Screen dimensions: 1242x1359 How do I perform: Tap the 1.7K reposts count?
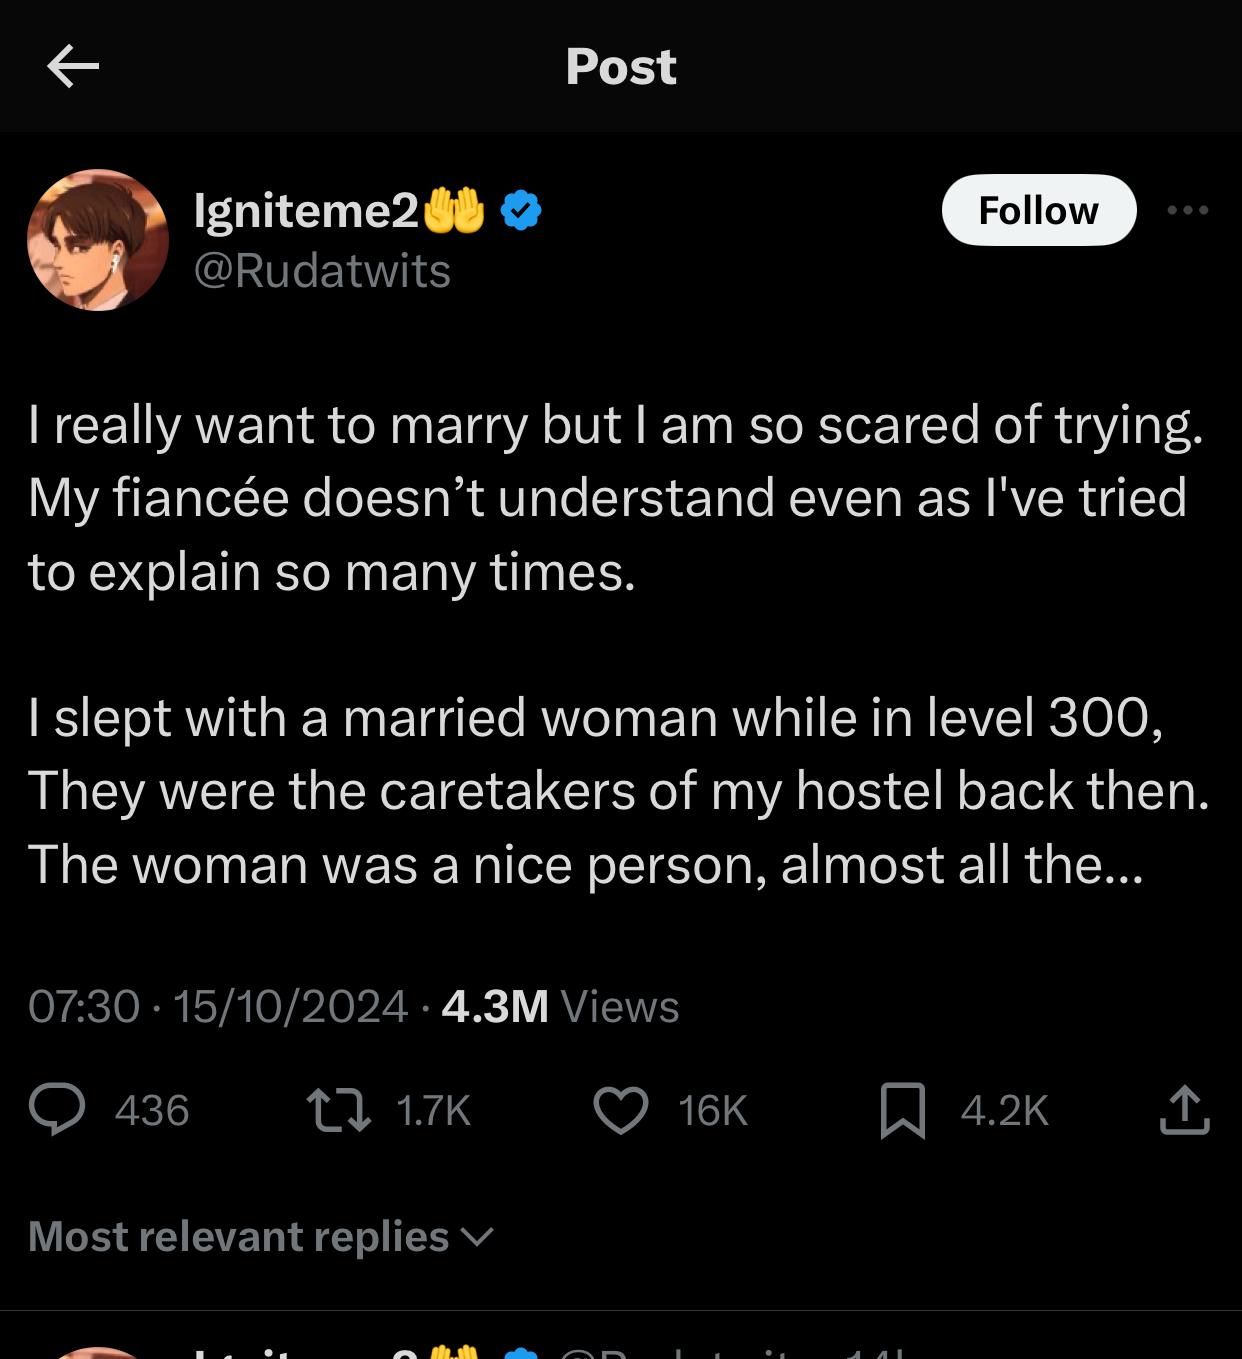pyautogui.click(x=433, y=1111)
